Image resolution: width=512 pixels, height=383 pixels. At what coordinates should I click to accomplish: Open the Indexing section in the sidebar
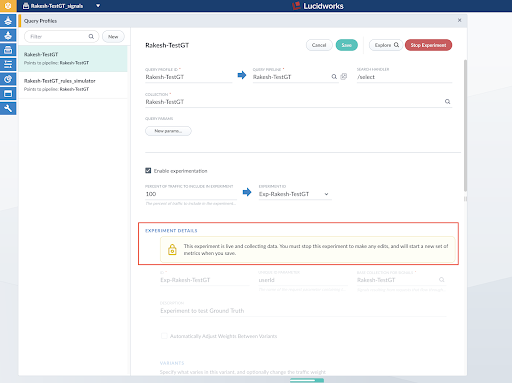click(8, 21)
